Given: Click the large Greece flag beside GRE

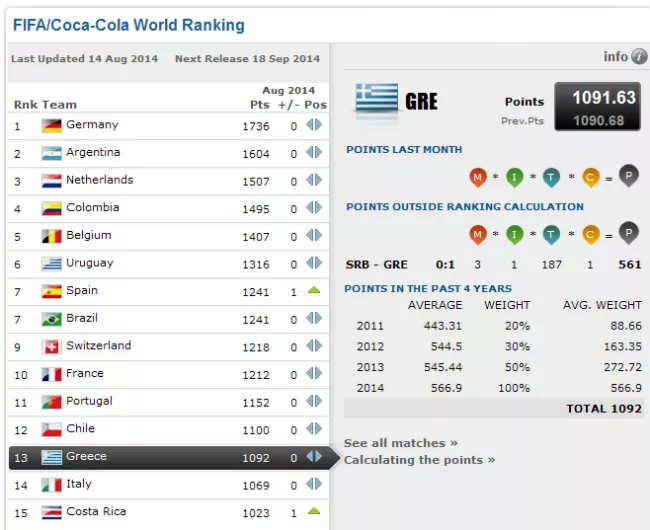Looking at the screenshot, I should point(377,100).
